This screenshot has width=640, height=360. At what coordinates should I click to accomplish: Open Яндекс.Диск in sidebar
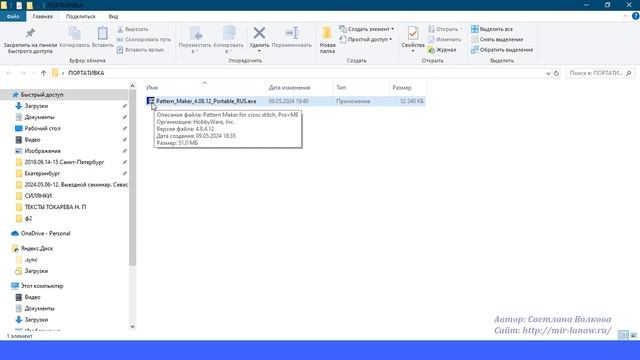tap(37, 249)
